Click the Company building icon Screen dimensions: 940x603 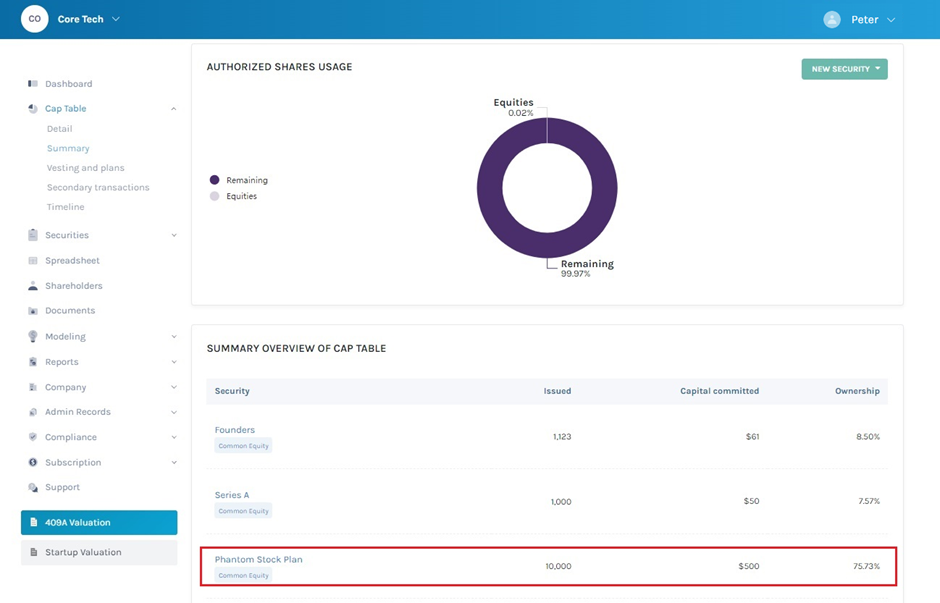33,387
